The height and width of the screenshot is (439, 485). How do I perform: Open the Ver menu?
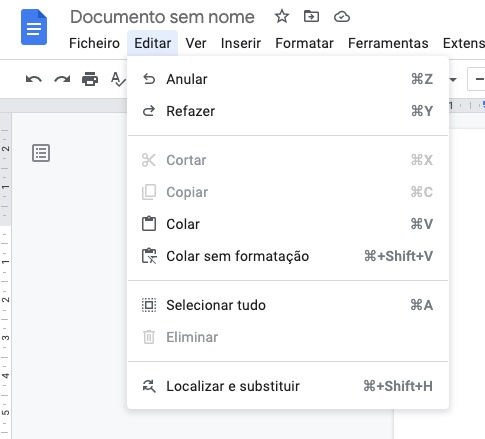pos(196,43)
